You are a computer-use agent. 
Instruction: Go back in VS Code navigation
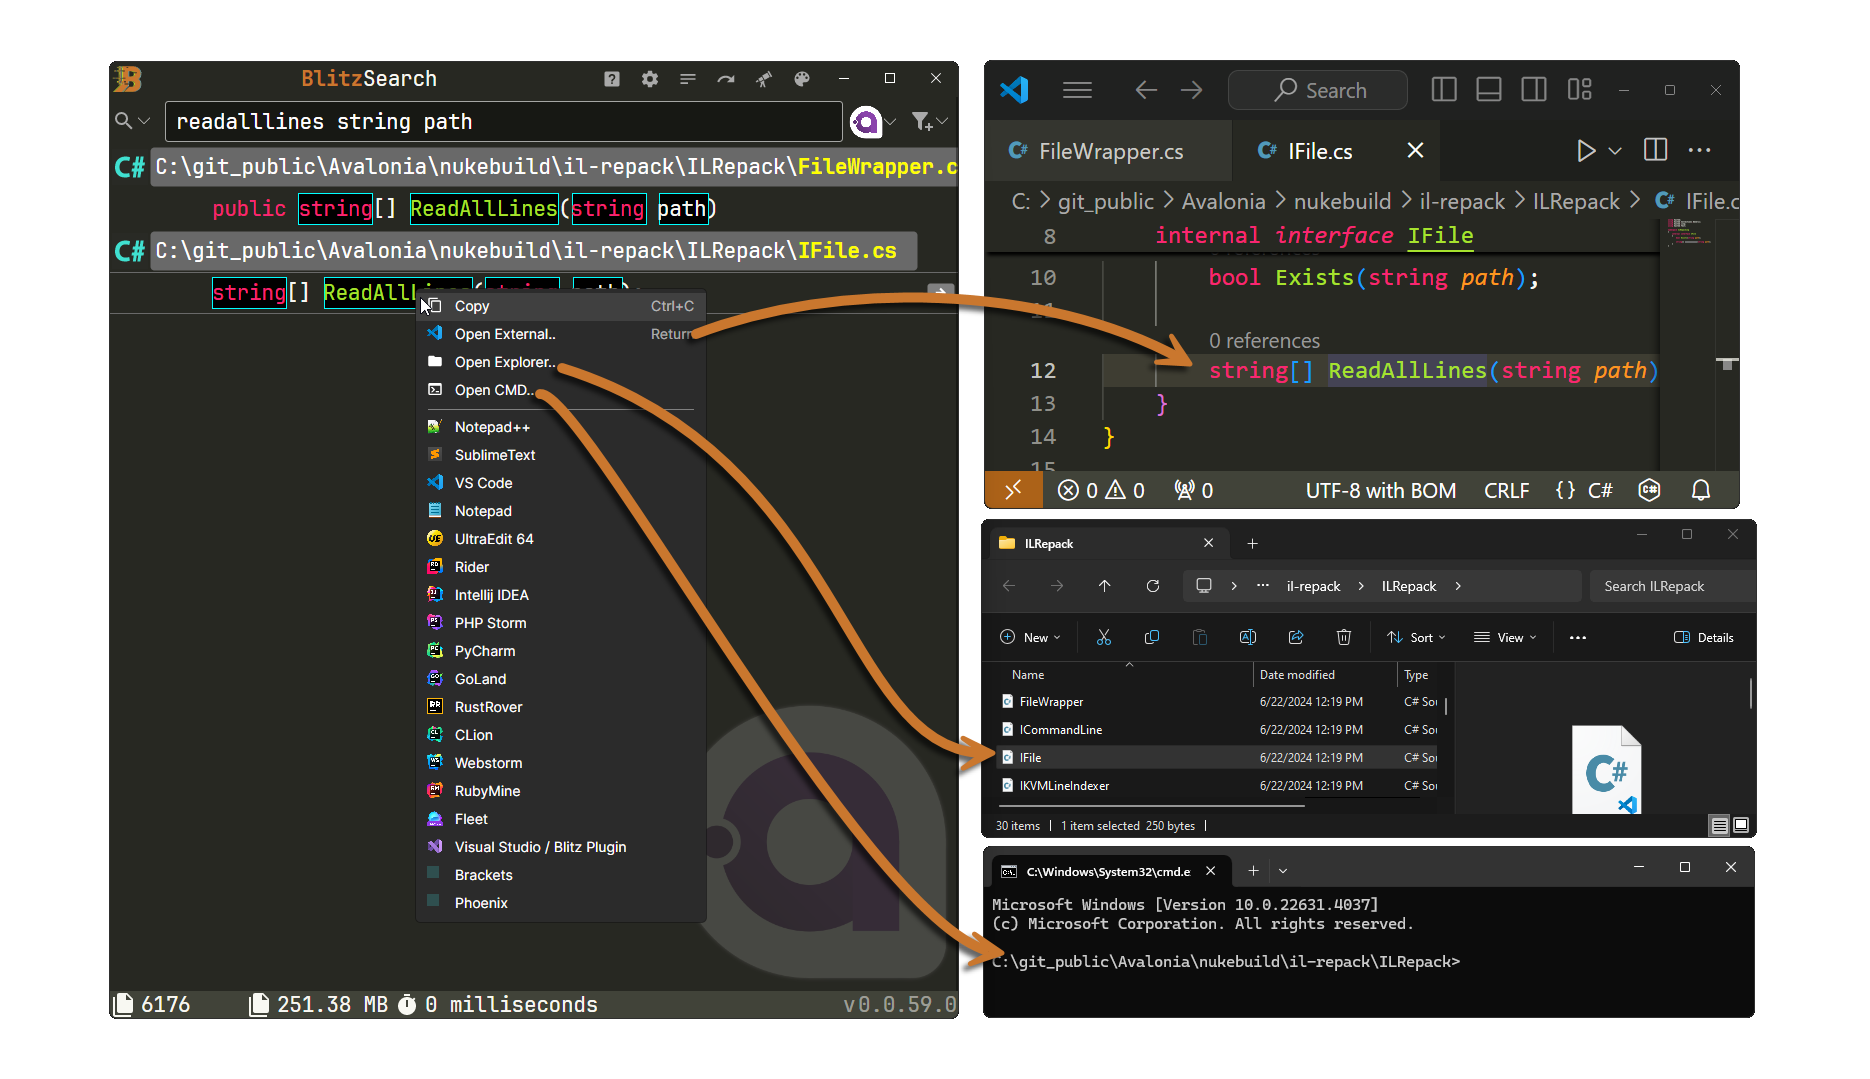pyautogui.click(x=1146, y=90)
